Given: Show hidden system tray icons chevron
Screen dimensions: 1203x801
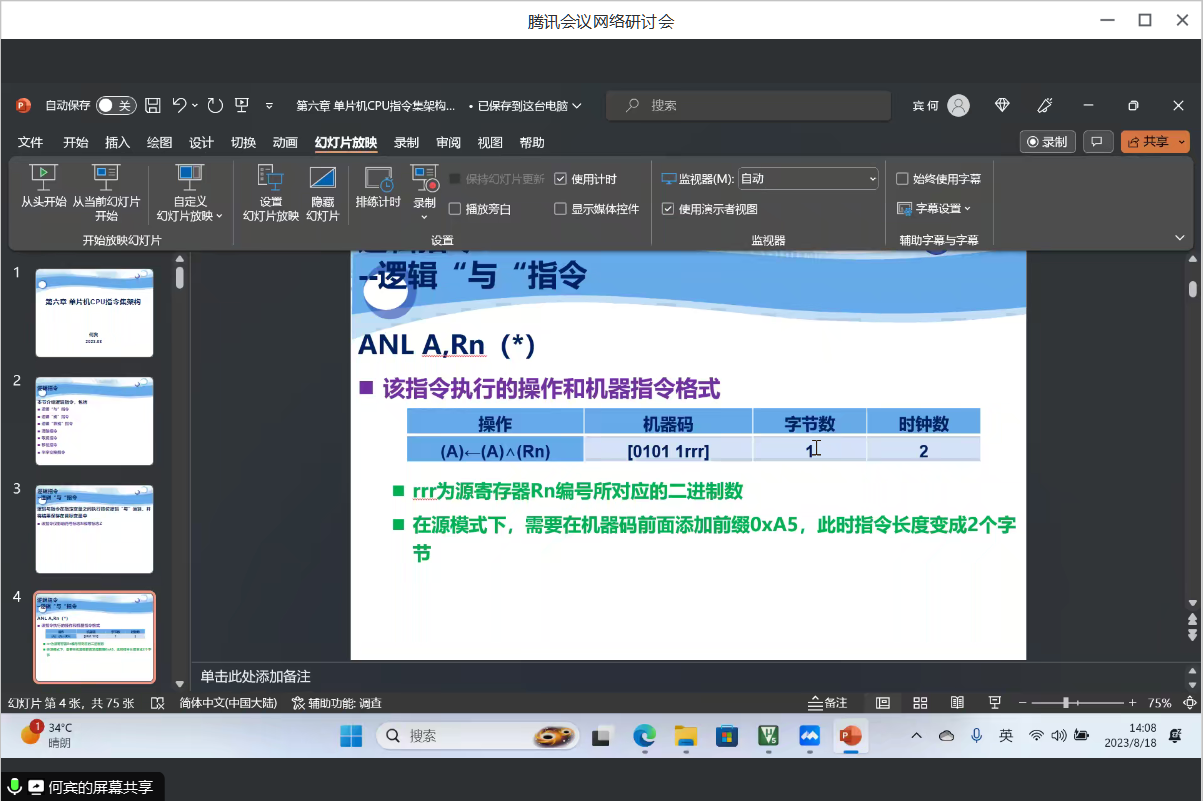Looking at the screenshot, I should pyautogui.click(x=916, y=736).
